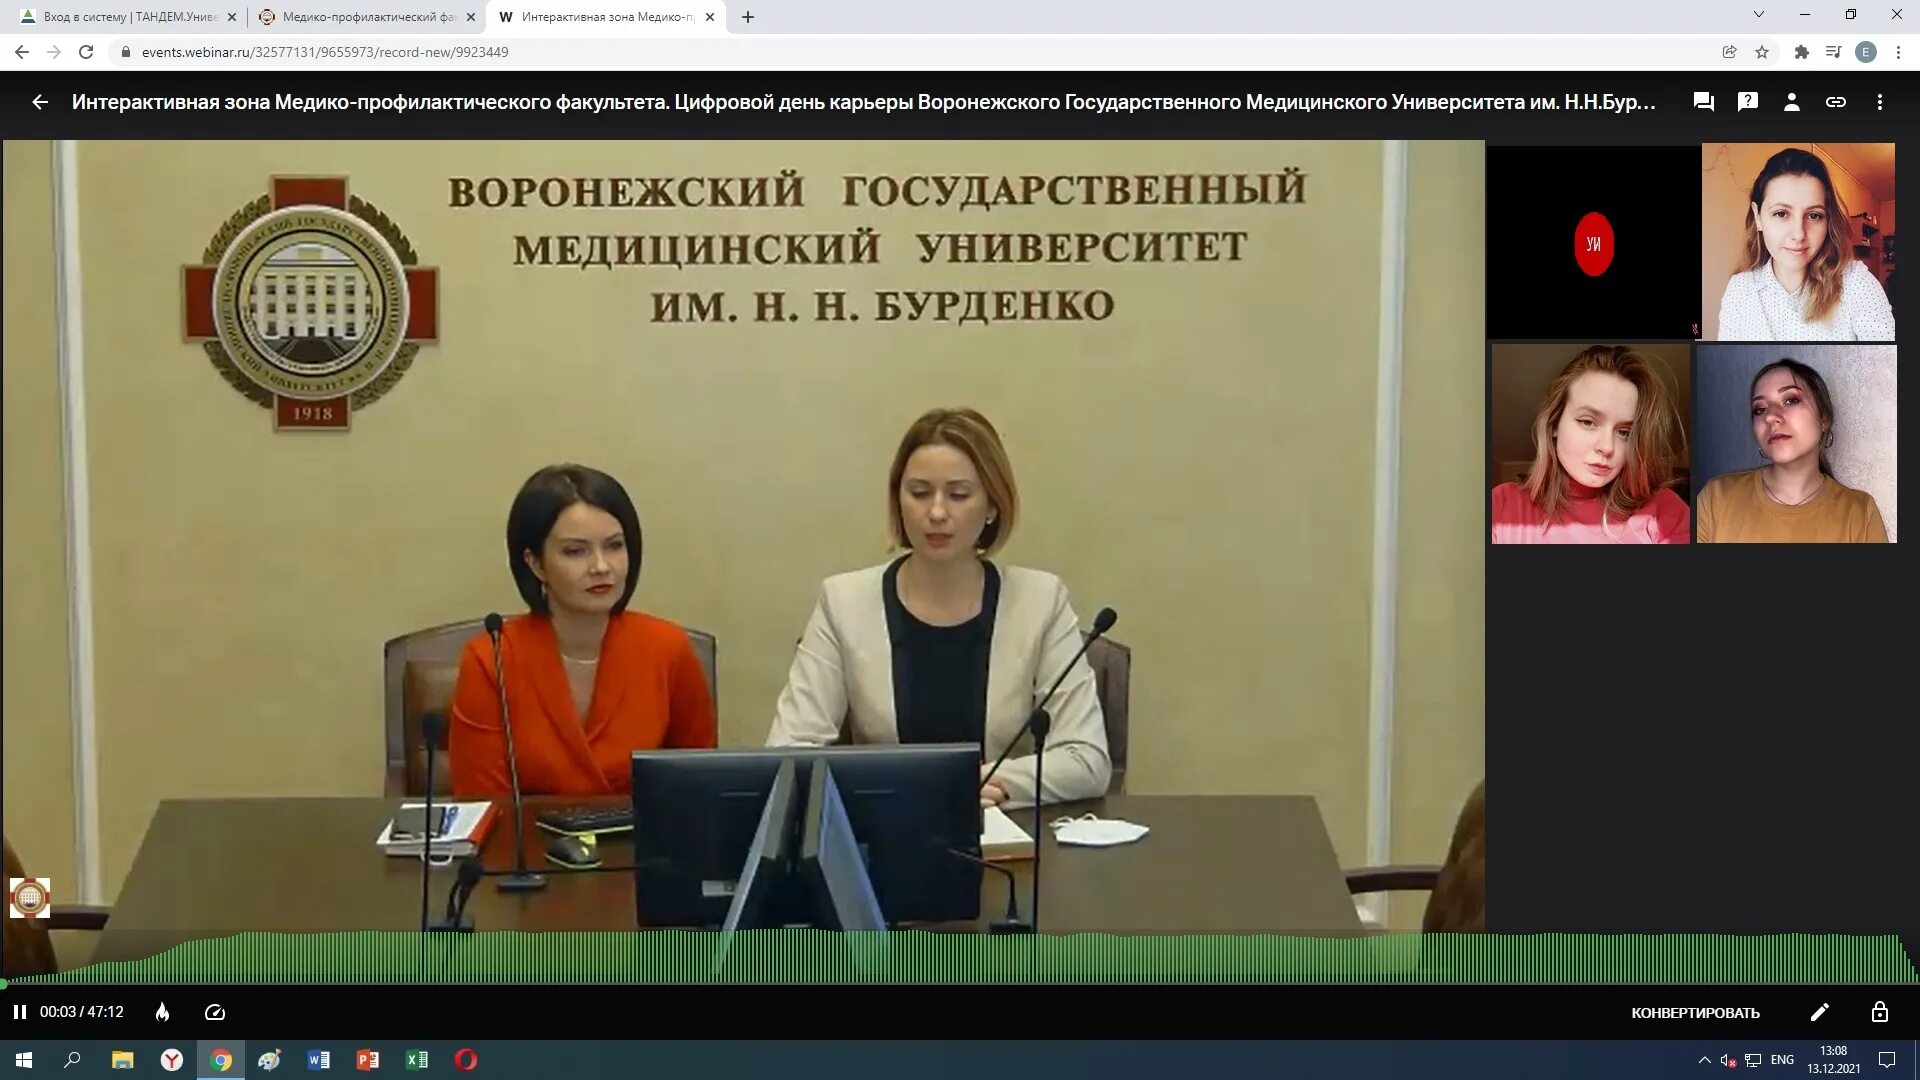Go back using the header arrow
Image resolution: width=1920 pixels, height=1080 pixels.
click(x=40, y=102)
